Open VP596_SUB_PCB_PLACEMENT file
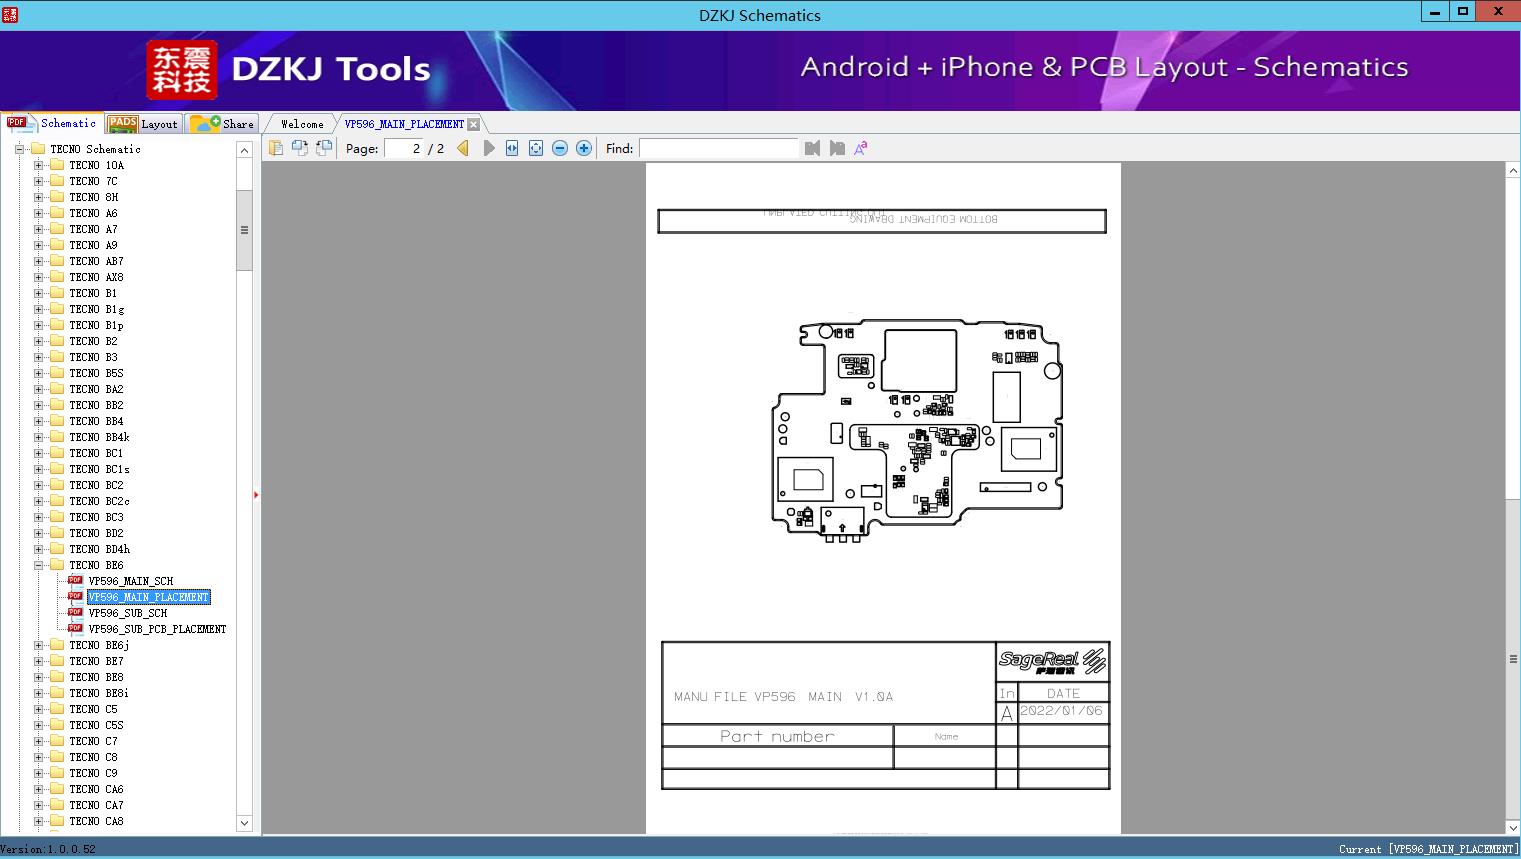 coord(157,629)
